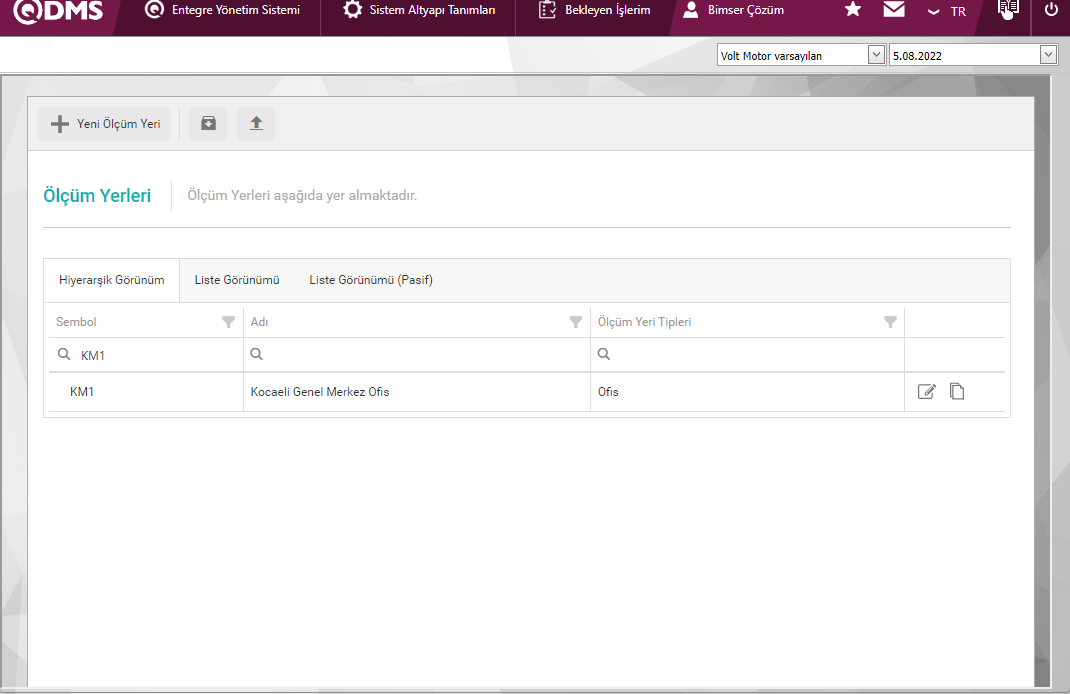Click the Yeni Ölçüm Yeri button

coord(105,124)
